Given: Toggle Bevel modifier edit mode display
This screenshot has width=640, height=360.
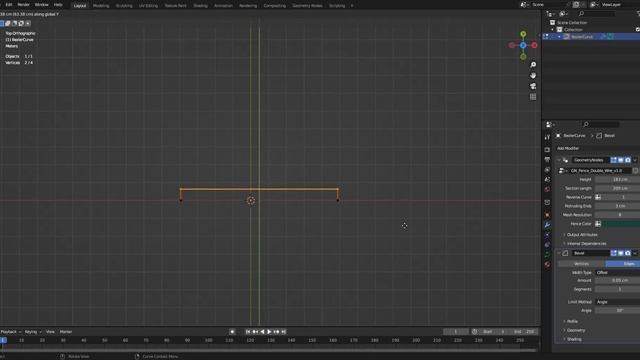Looking at the screenshot, I should click(x=613, y=253).
